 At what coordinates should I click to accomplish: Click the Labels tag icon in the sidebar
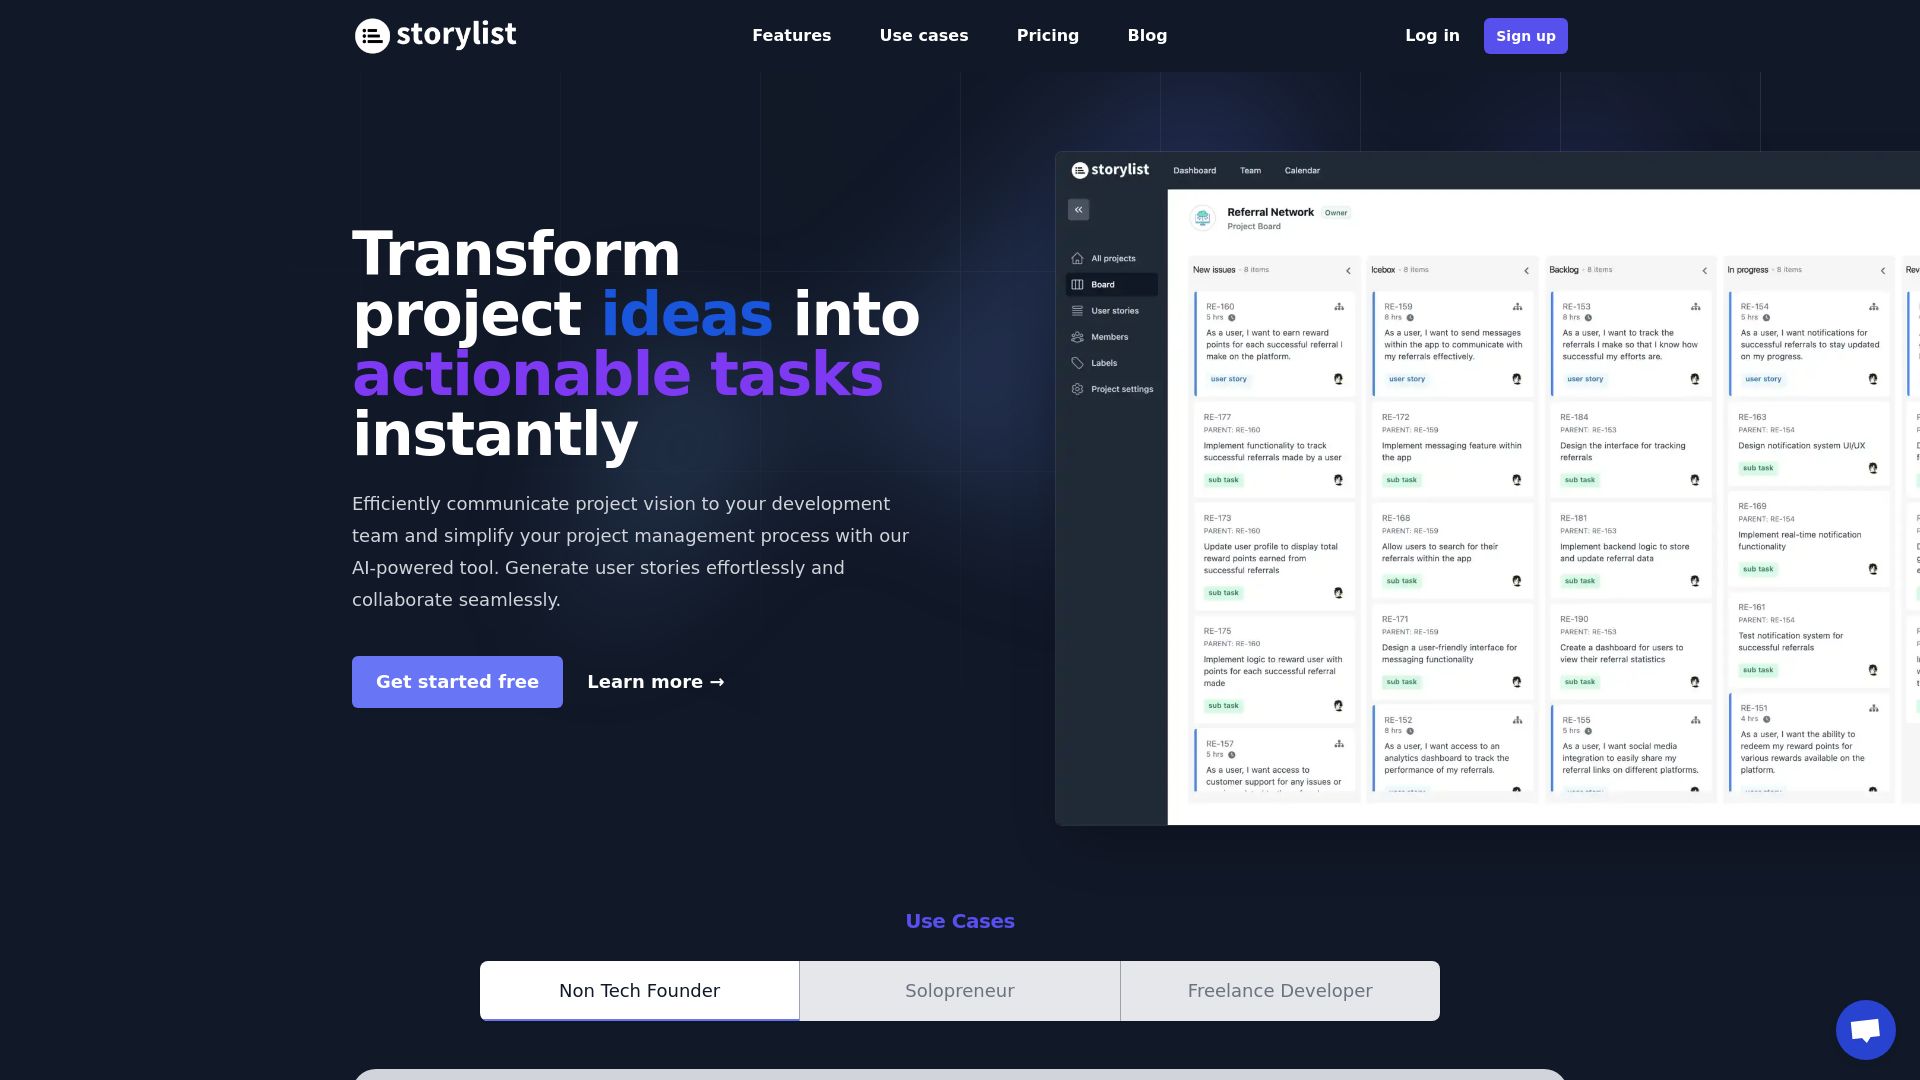point(1077,363)
